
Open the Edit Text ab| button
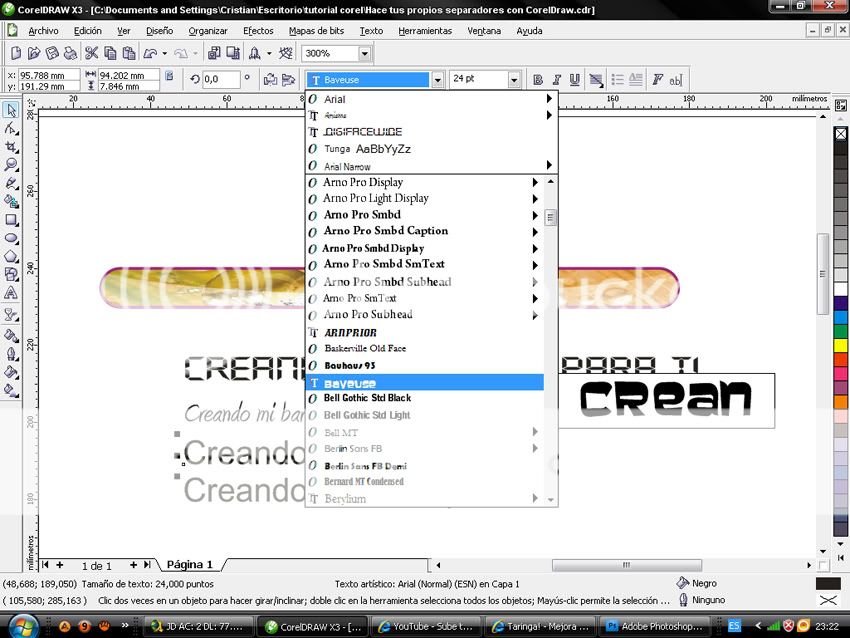pos(675,80)
